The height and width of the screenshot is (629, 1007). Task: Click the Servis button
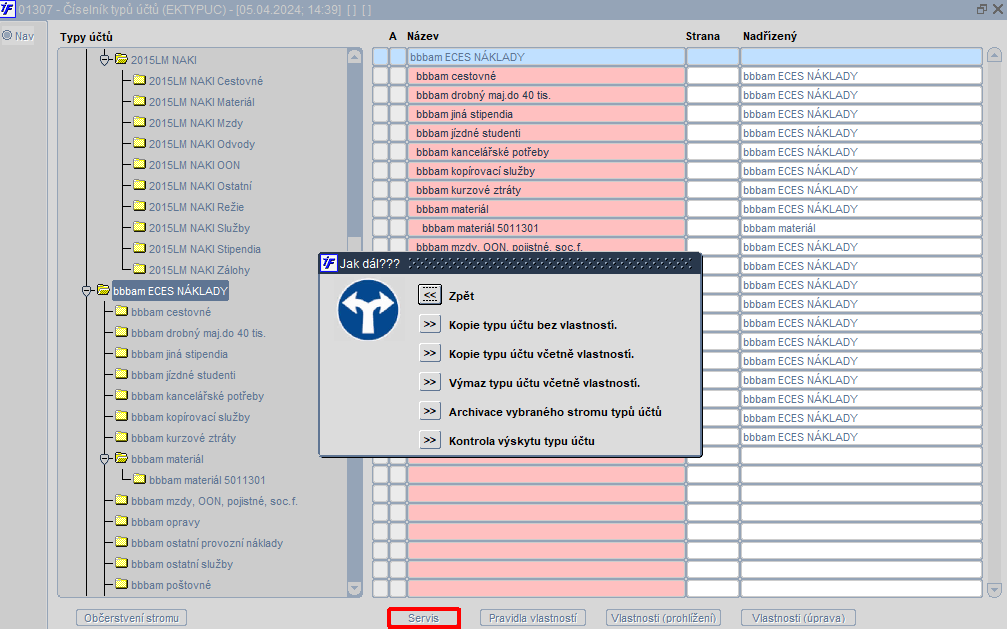(424, 618)
